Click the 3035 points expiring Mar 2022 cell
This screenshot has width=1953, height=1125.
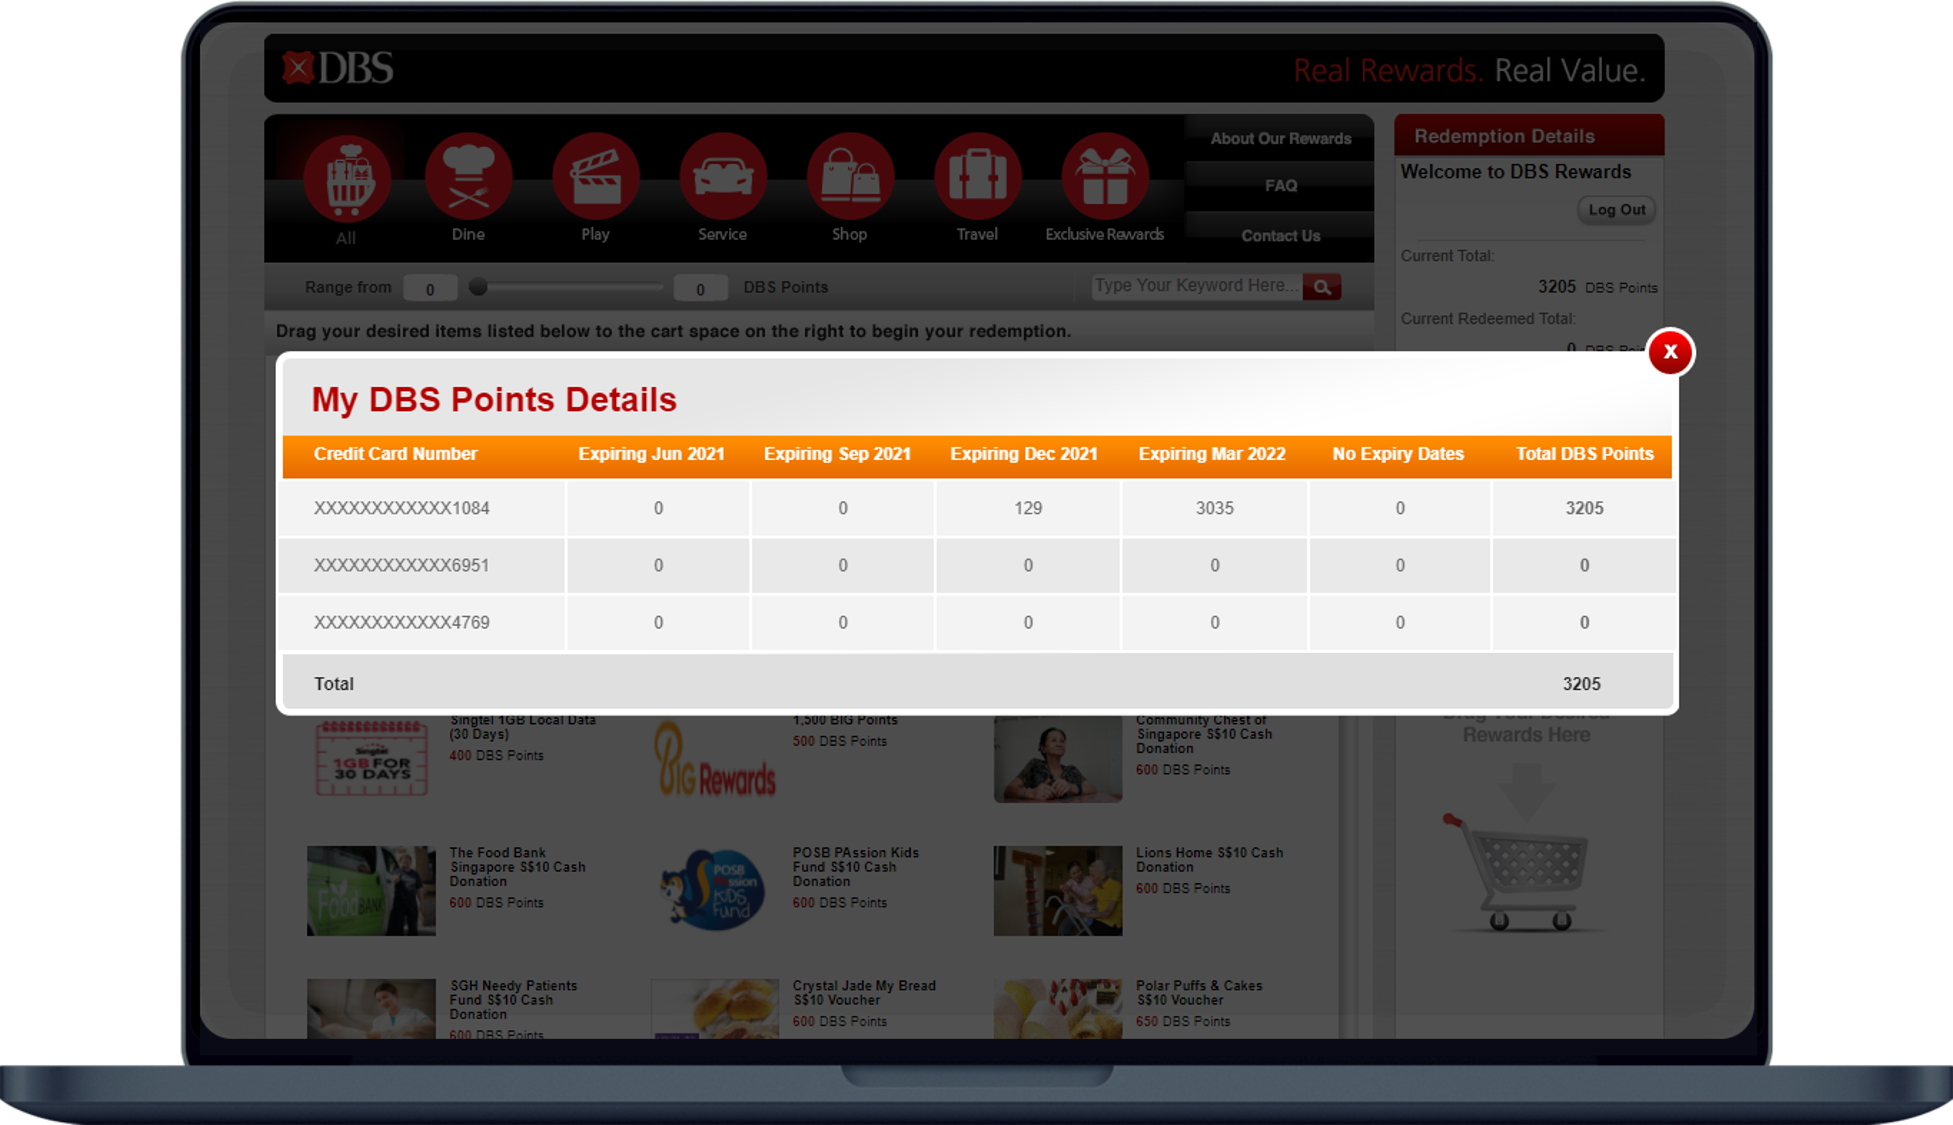coord(1215,508)
